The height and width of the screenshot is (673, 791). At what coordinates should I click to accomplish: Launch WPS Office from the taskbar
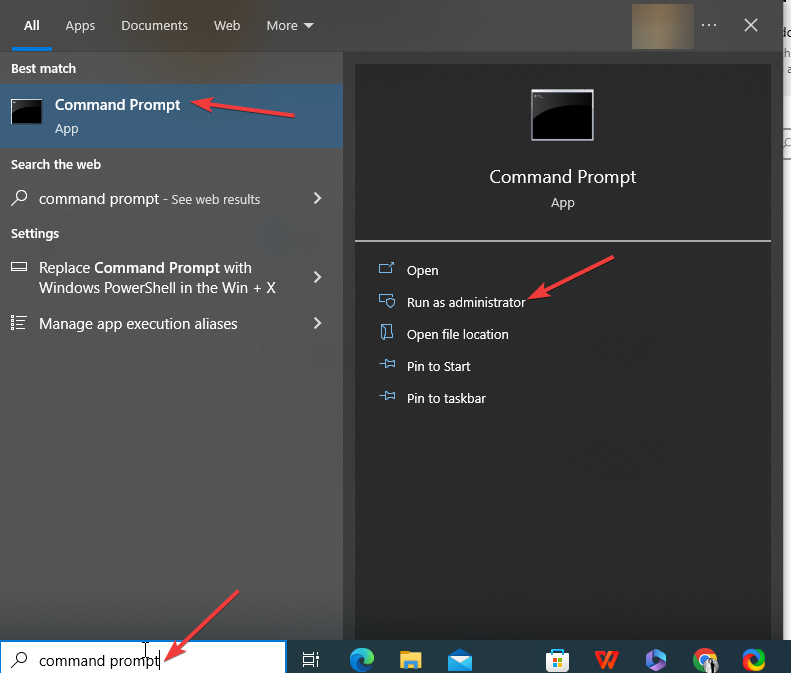pos(606,659)
